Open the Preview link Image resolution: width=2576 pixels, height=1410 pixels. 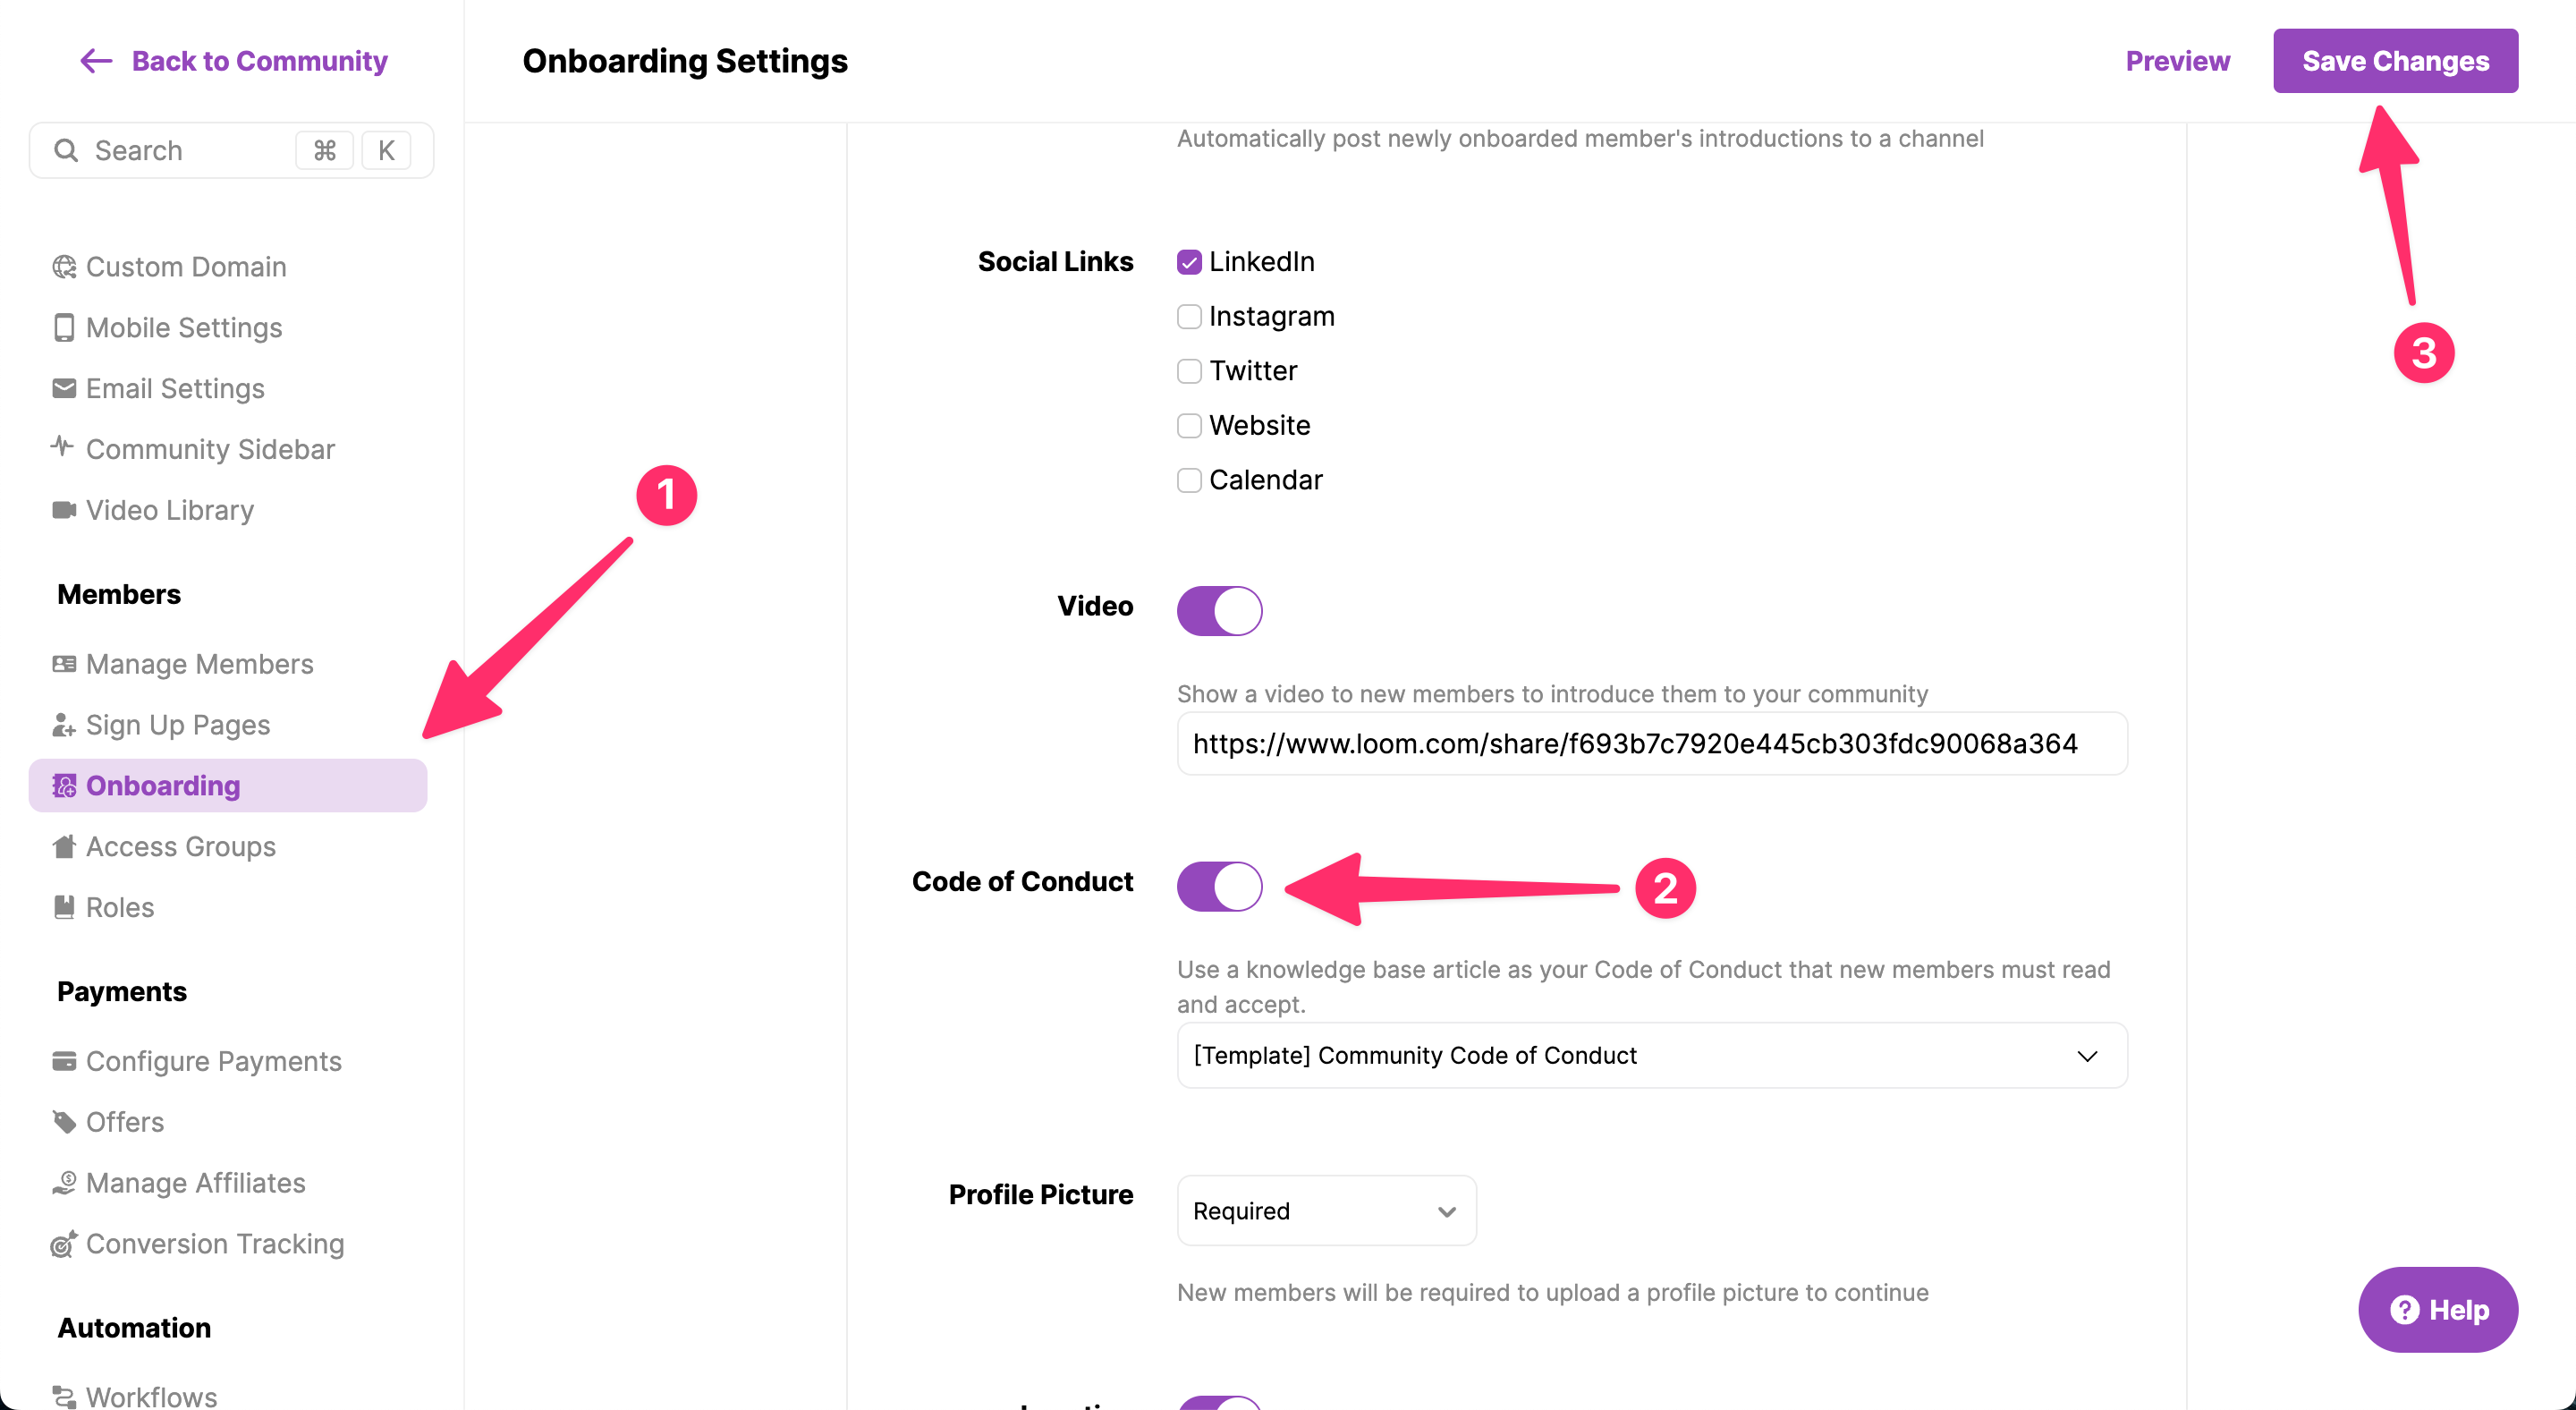pos(2177,61)
